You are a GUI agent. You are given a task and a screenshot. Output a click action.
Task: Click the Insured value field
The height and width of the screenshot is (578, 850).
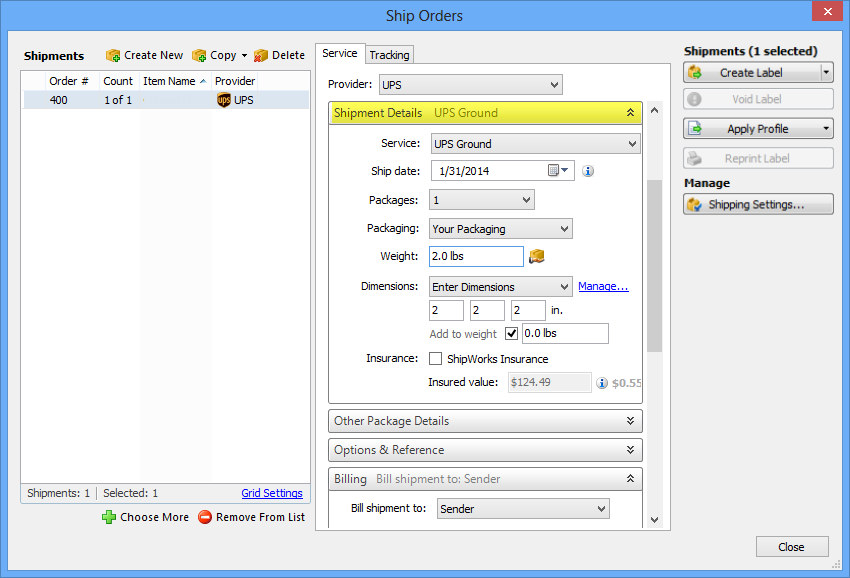(x=549, y=382)
